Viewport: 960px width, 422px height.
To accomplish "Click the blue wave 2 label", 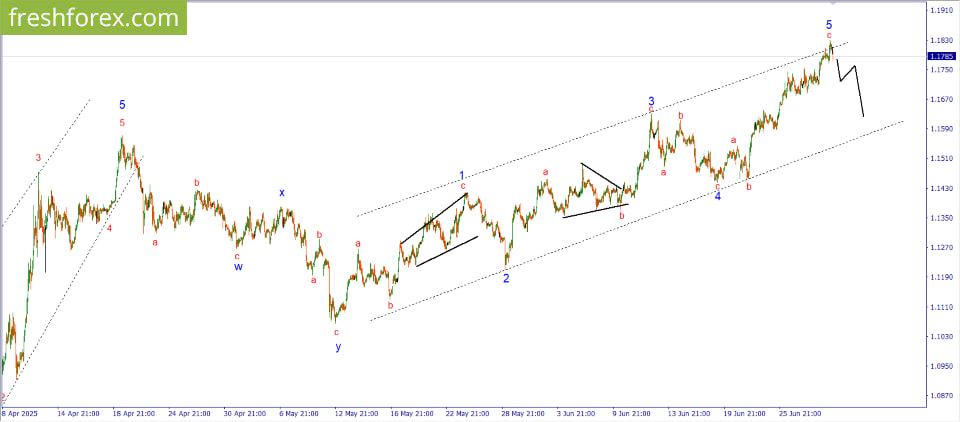I will point(506,278).
